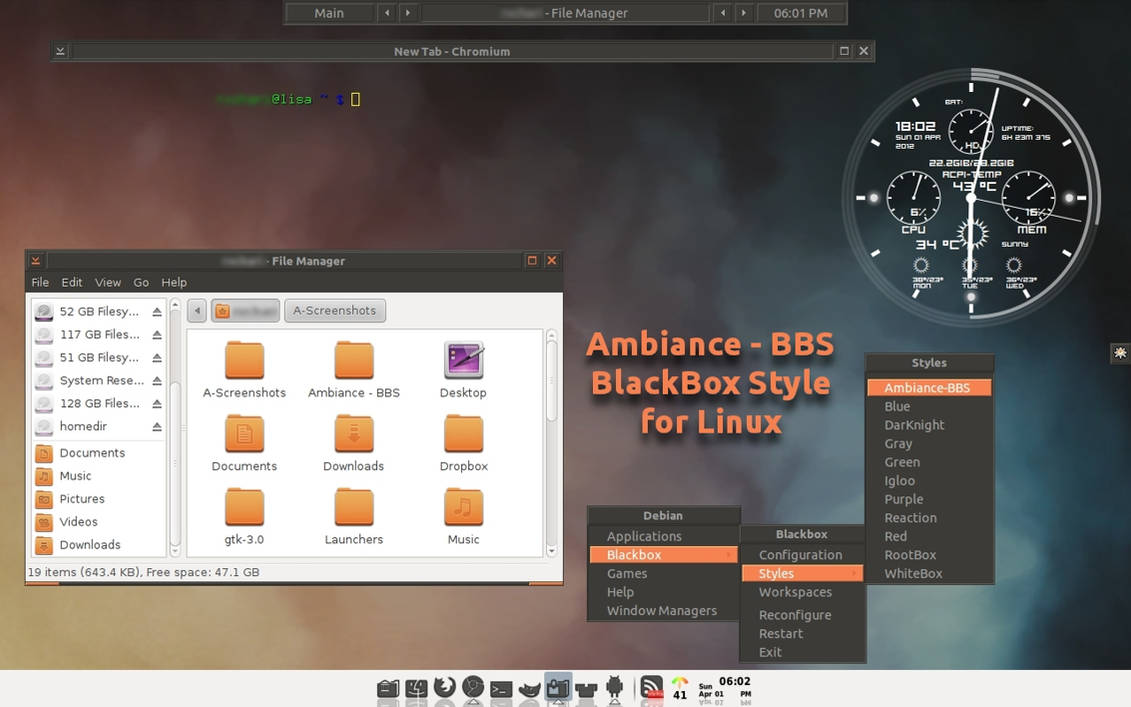This screenshot has height=707, width=1131.
Task: Open the Android app icon in the dock
Action: [615, 688]
